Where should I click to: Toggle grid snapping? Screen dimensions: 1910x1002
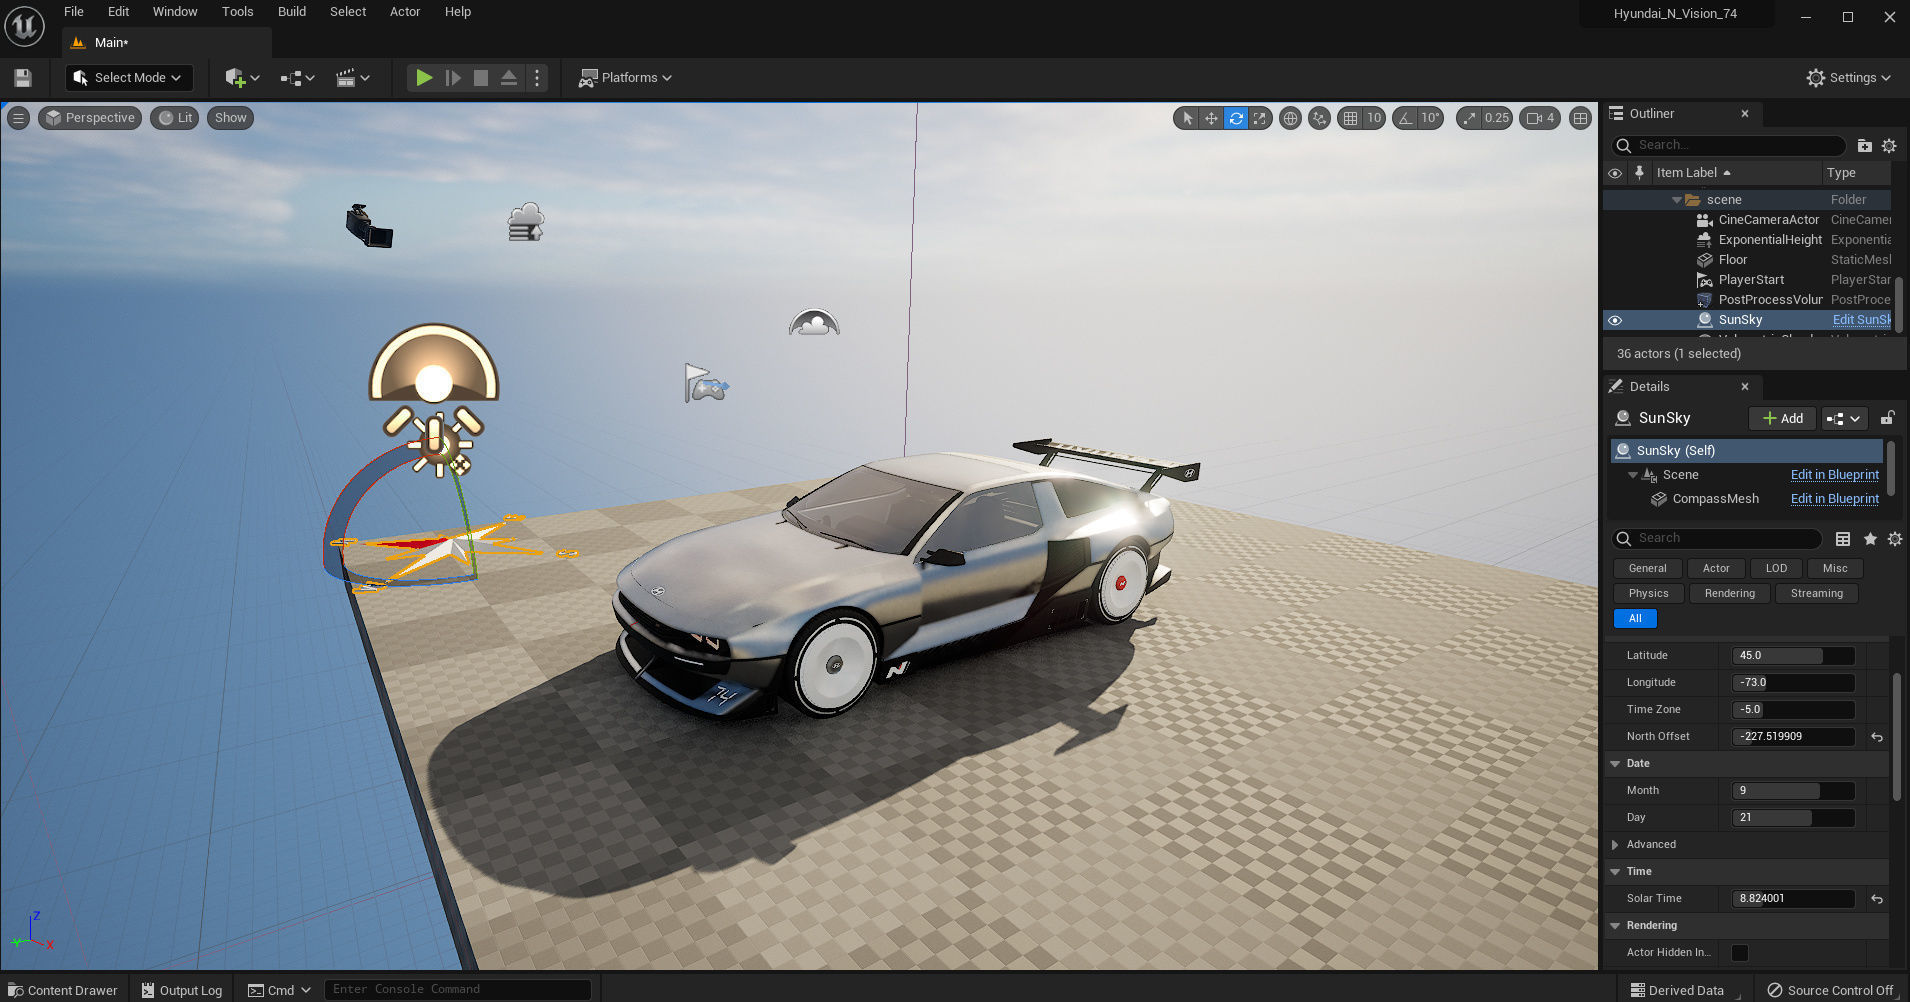point(1351,118)
